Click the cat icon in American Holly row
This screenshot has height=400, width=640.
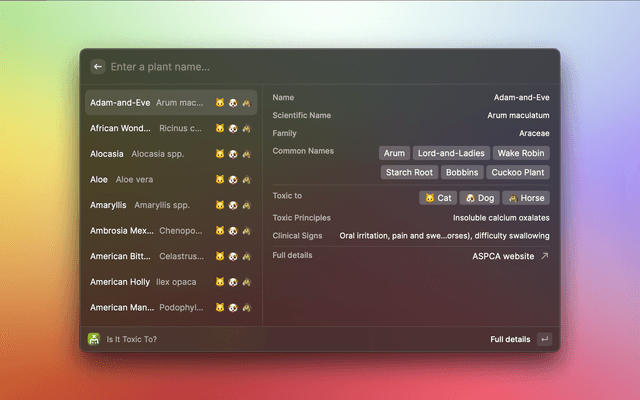click(220, 282)
